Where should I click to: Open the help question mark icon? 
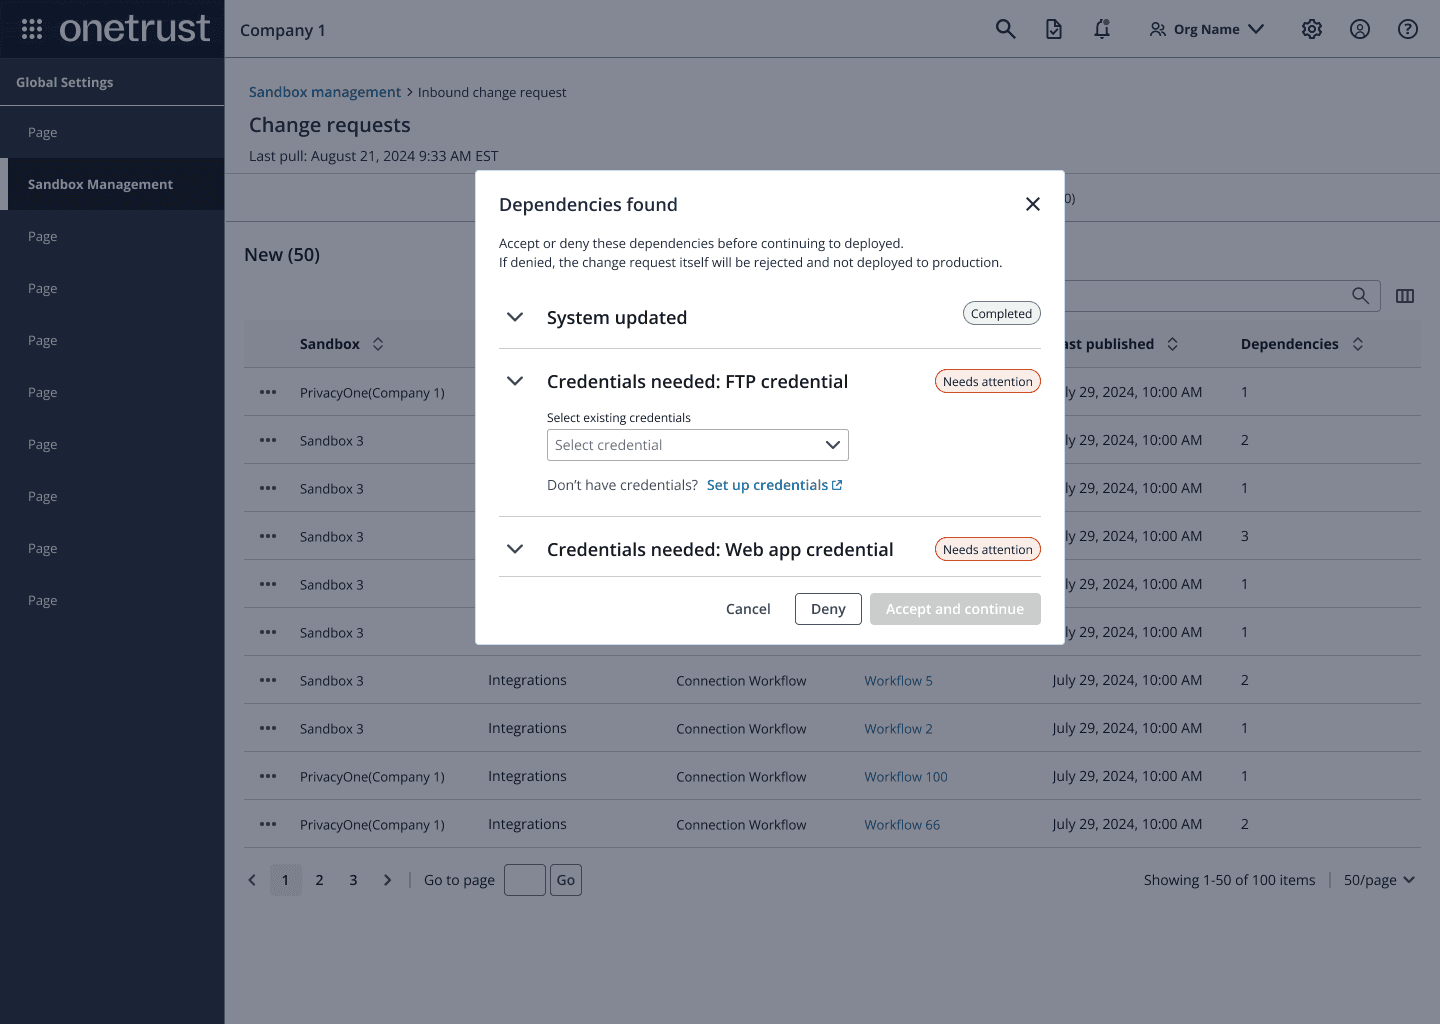click(x=1408, y=29)
